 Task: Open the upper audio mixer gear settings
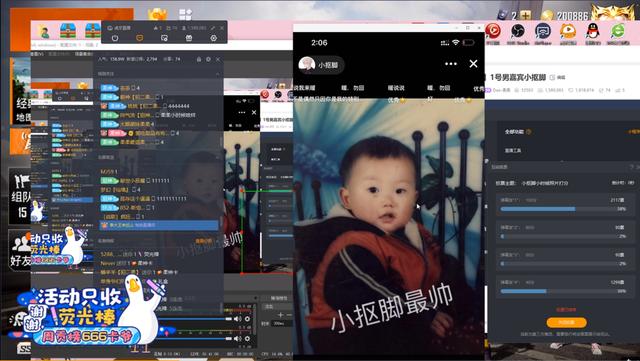[247, 319]
